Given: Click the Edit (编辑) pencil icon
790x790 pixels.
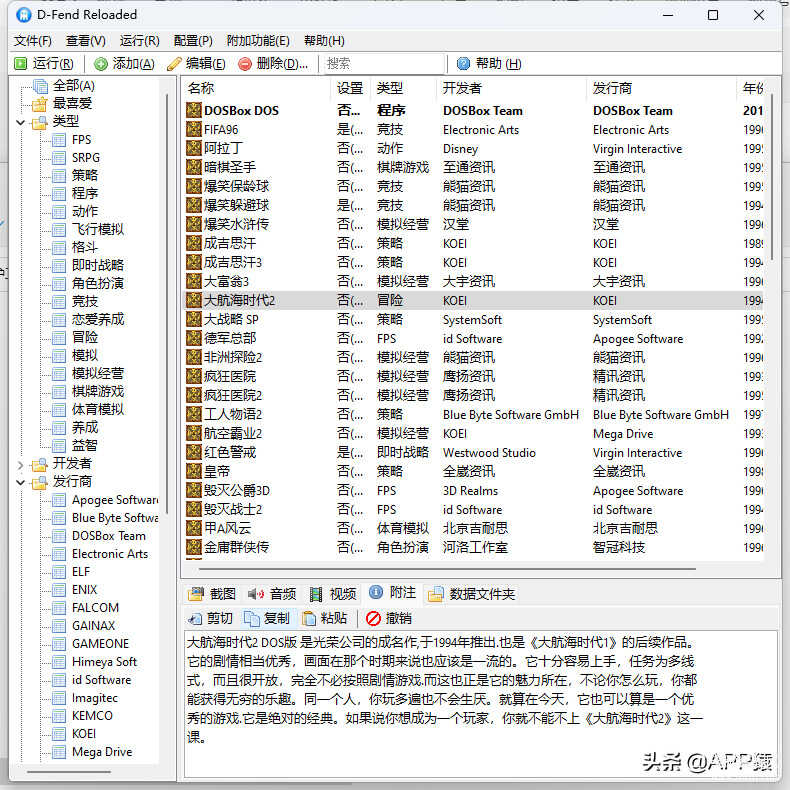Looking at the screenshot, I should pos(174,63).
